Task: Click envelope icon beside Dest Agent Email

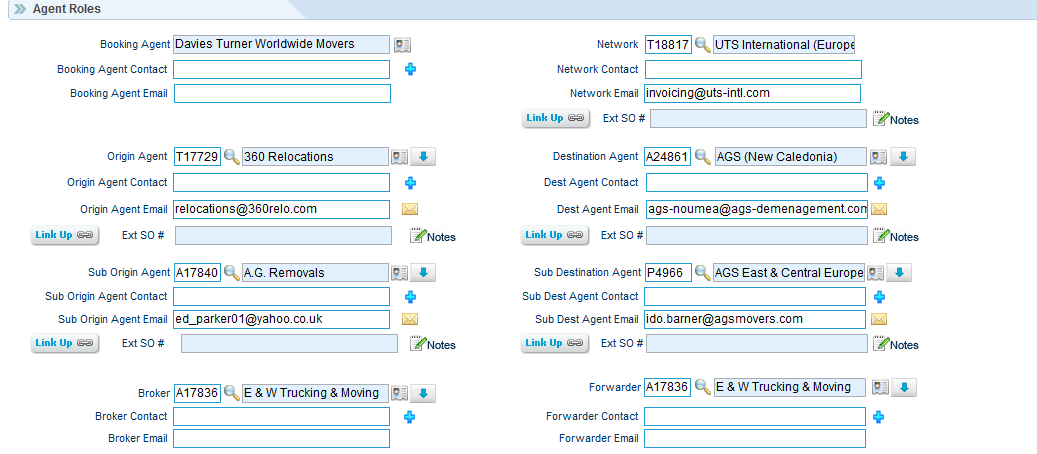Action: click(x=879, y=209)
